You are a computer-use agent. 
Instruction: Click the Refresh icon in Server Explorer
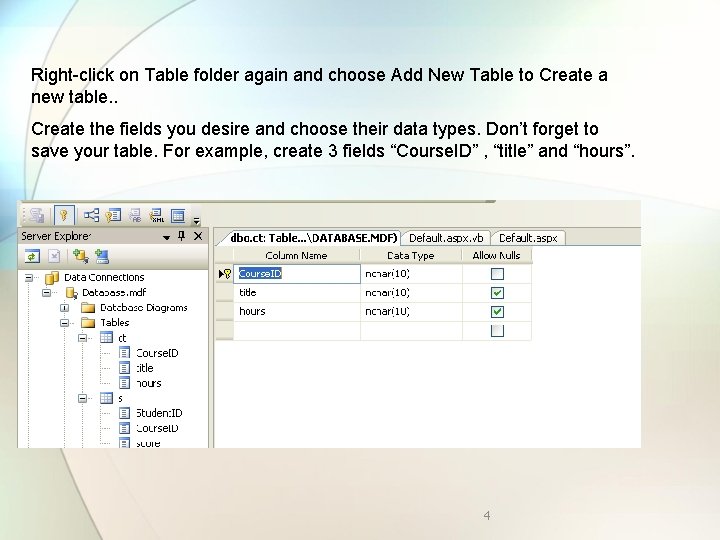32,256
